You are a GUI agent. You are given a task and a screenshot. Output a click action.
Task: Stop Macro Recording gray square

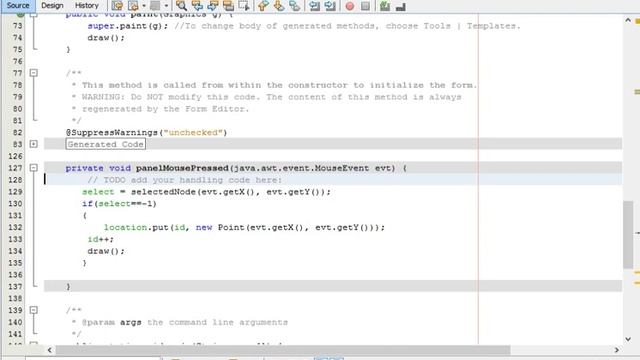point(365,6)
